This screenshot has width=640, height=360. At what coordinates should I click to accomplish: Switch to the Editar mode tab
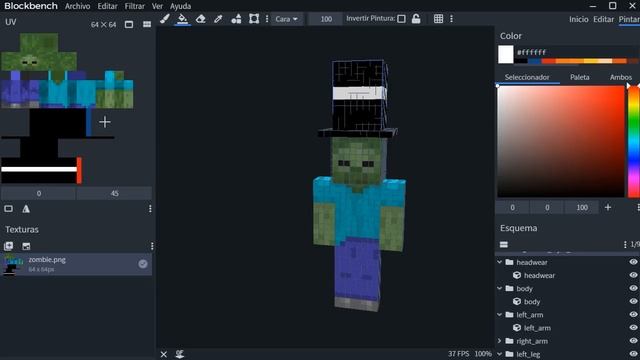tap(604, 19)
